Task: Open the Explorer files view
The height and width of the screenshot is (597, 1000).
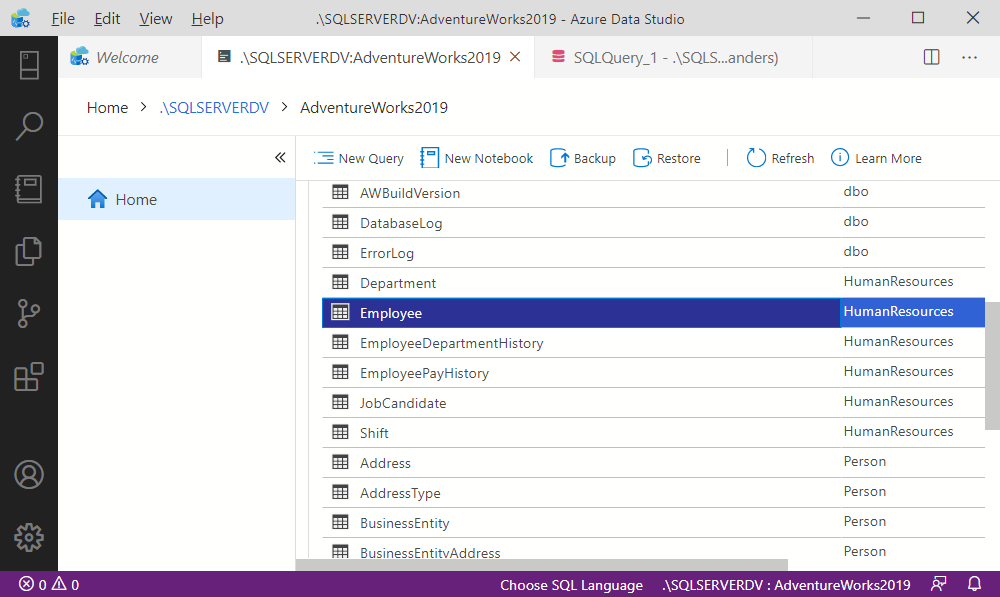Action: 29,251
